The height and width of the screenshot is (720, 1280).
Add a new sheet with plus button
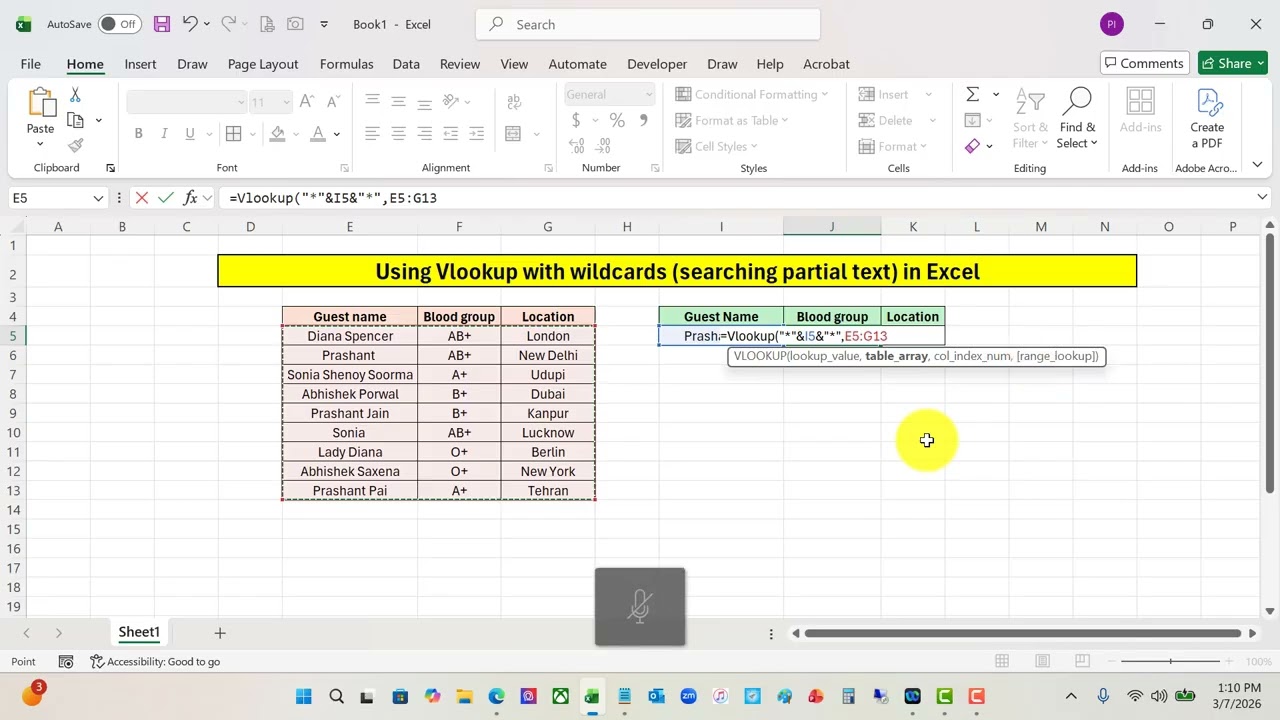point(220,633)
